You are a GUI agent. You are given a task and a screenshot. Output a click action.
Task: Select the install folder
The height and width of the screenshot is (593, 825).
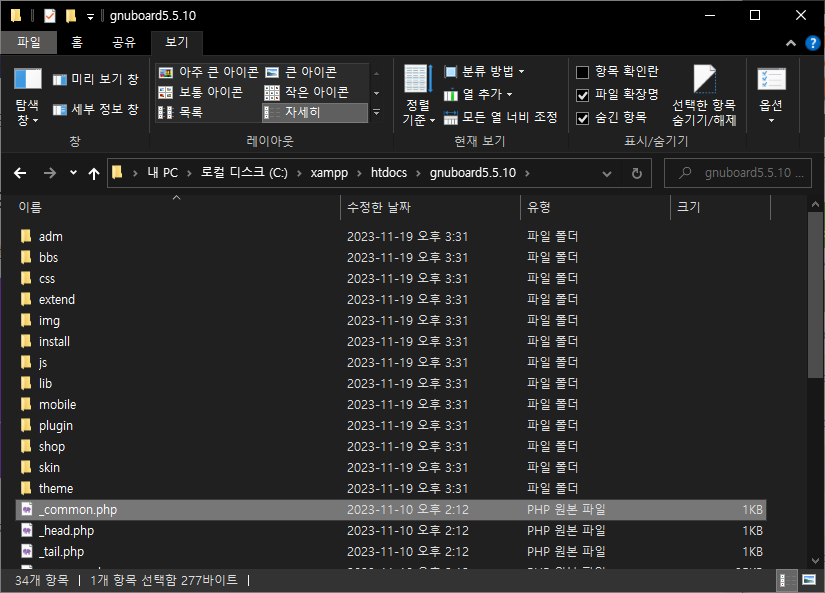(390, 341)
